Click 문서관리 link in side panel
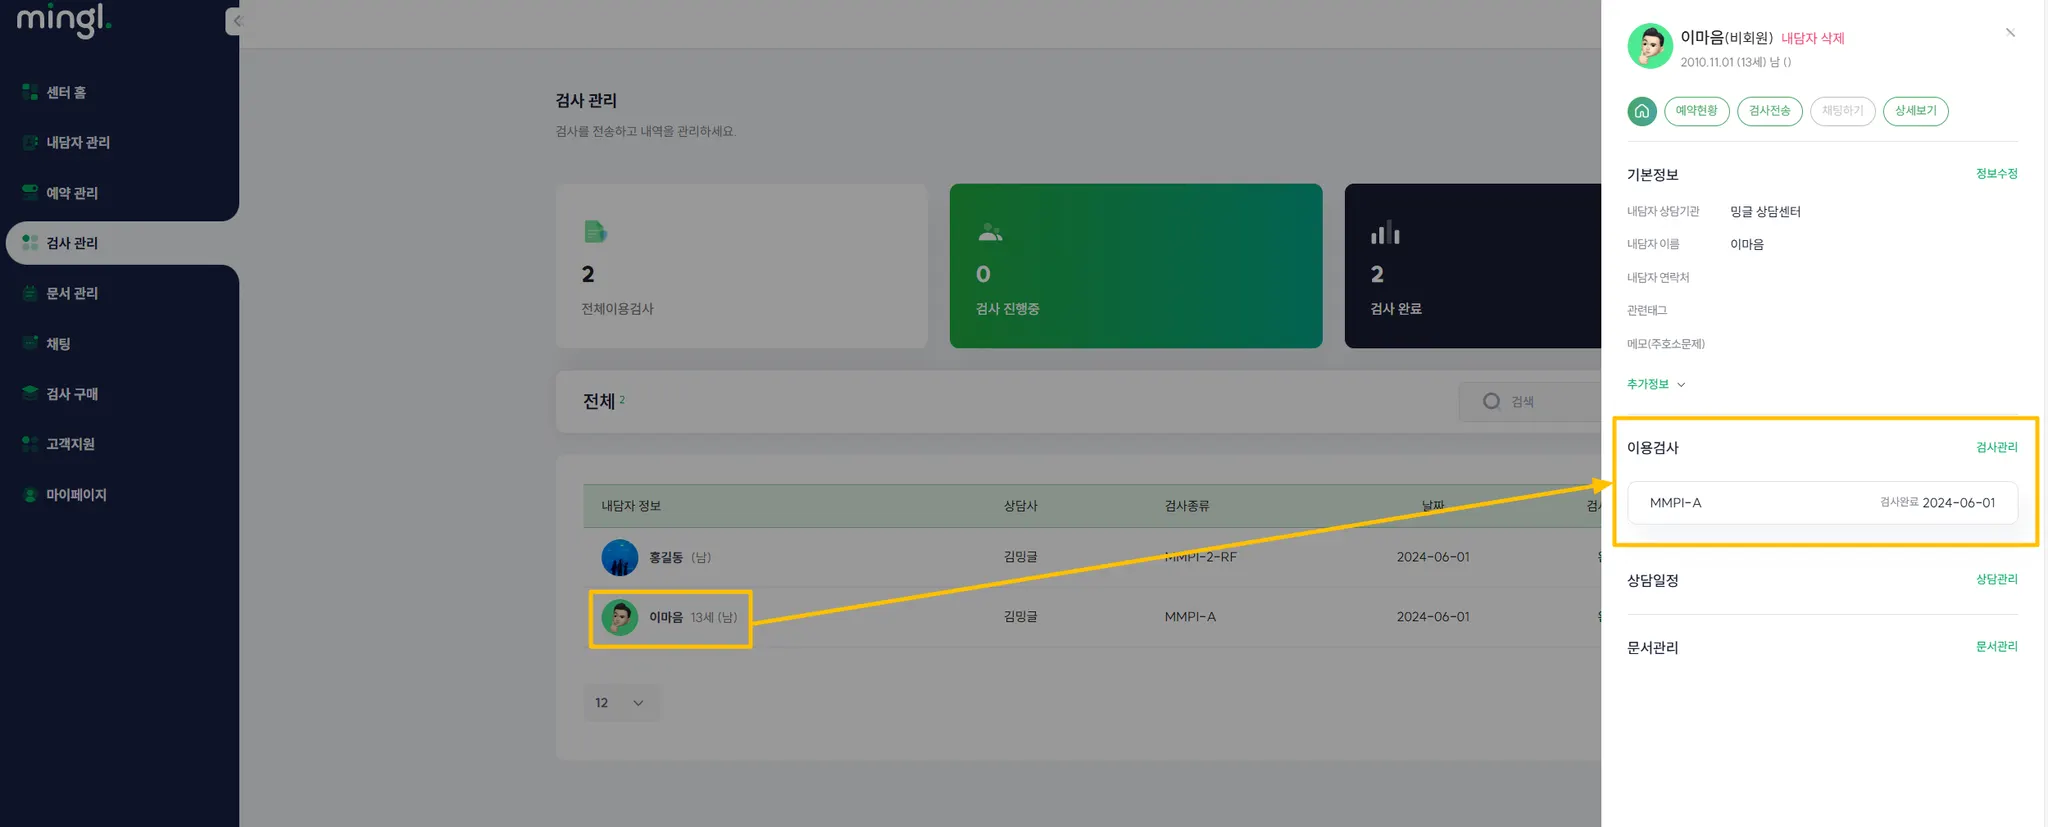The width and height of the screenshot is (2048, 827). (1996, 646)
